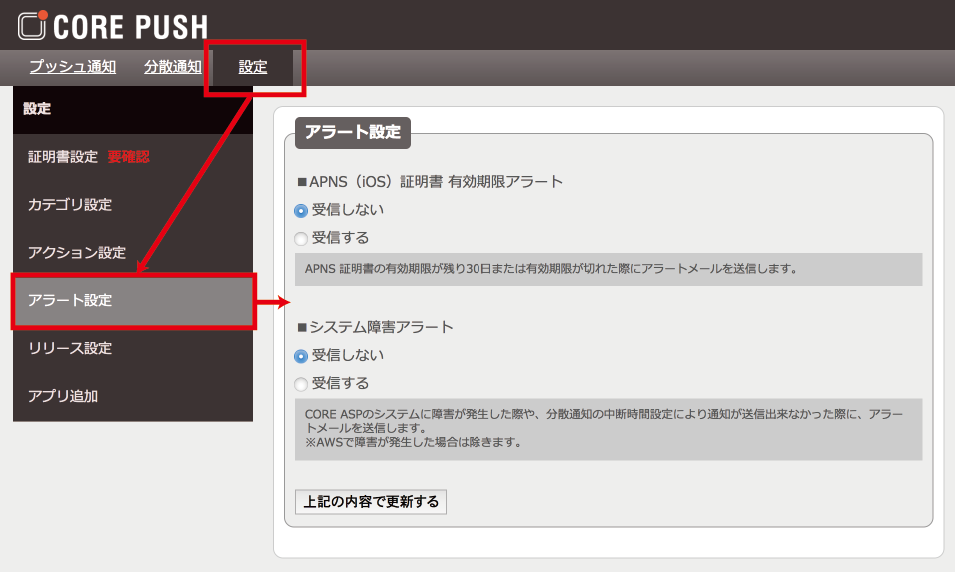955x572 pixels.
Task: Click the CORE ASP system failure description
Action: 608,429
